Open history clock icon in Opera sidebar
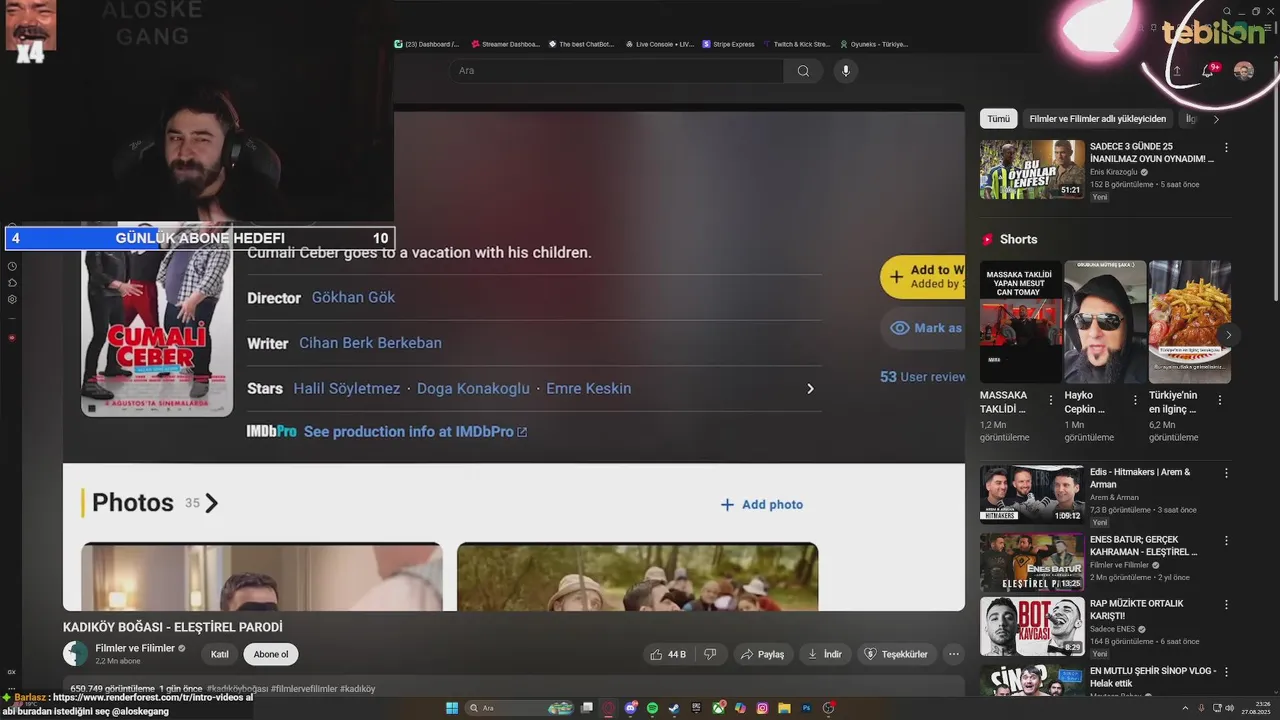1280x720 pixels. pyautogui.click(x=12, y=266)
